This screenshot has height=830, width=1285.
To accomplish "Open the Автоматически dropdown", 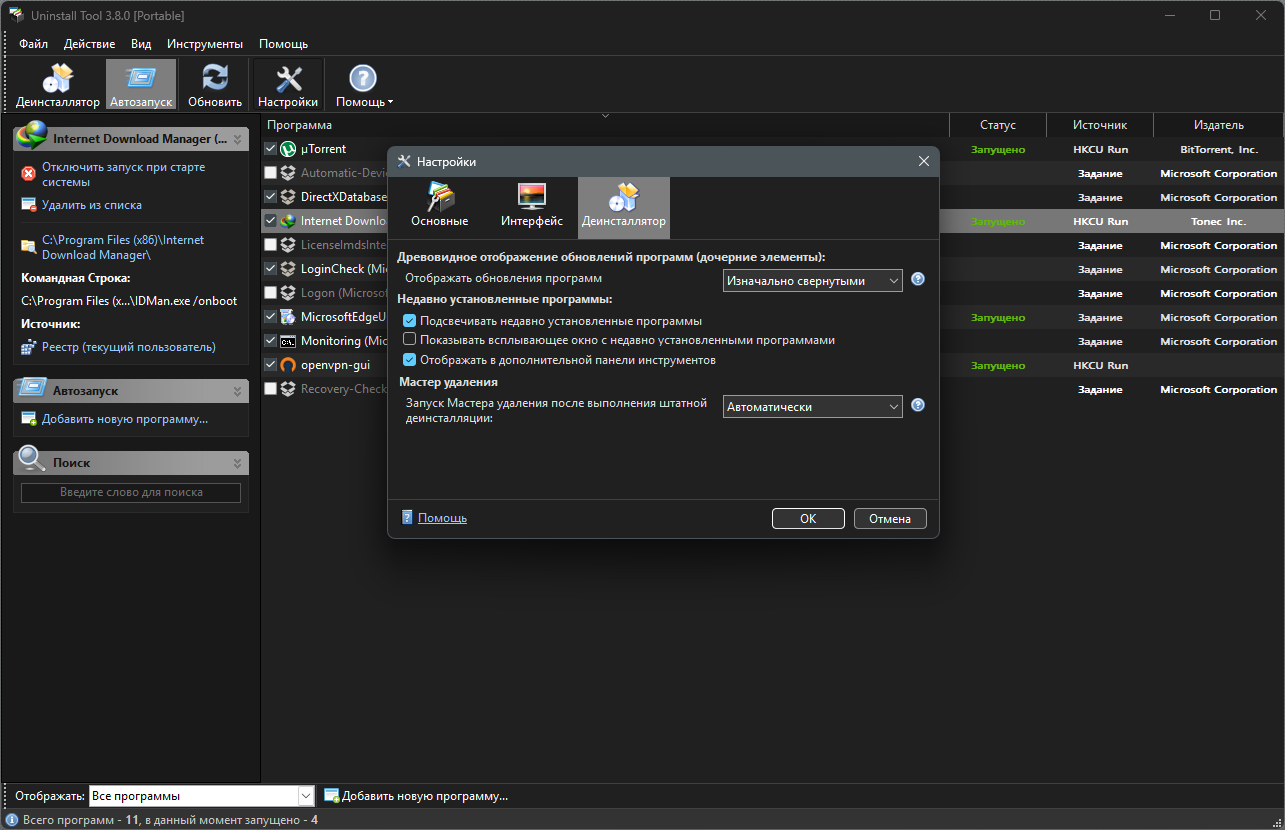I will pos(812,407).
